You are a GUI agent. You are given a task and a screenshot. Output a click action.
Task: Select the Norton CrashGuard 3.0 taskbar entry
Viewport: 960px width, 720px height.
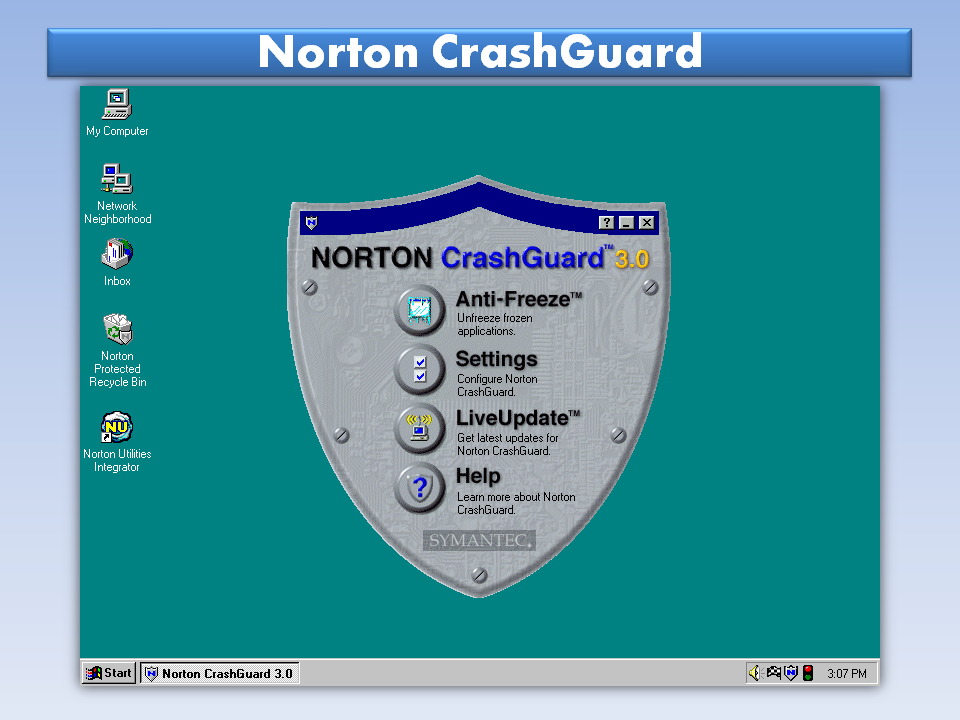tap(219, 672)
